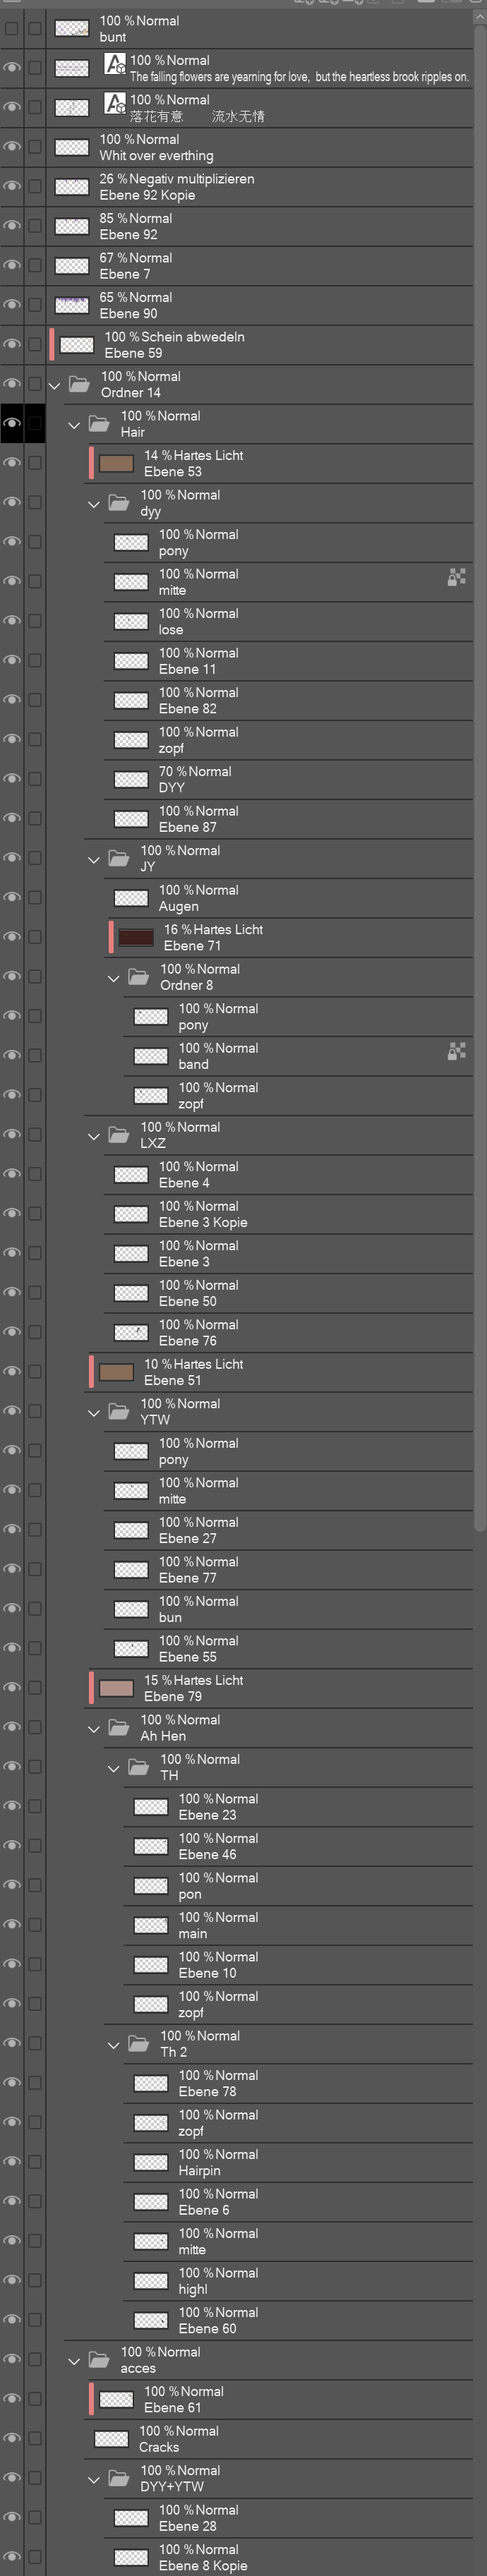Collapse the Th 2 folder
The height and width of the screenshot is (2576, 487).
(114, 2045)
